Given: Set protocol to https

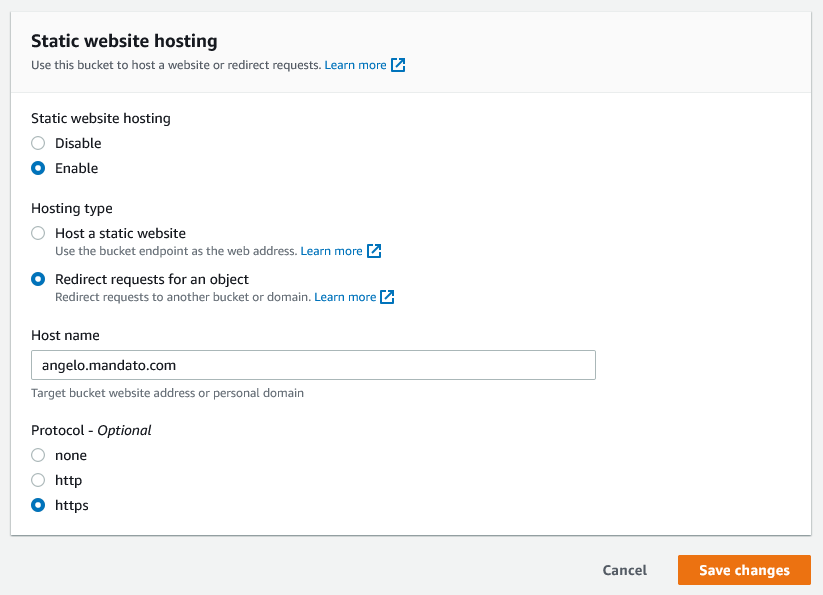Looking at the screenshot, I should 38,505.
